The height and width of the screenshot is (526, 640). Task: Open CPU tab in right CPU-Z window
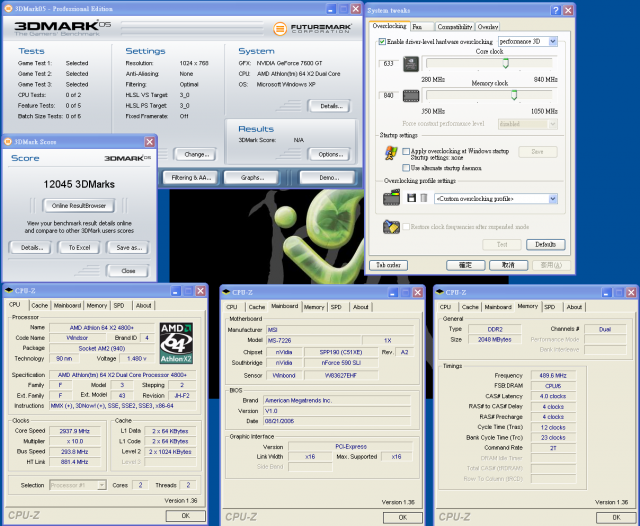click(445, 307)
